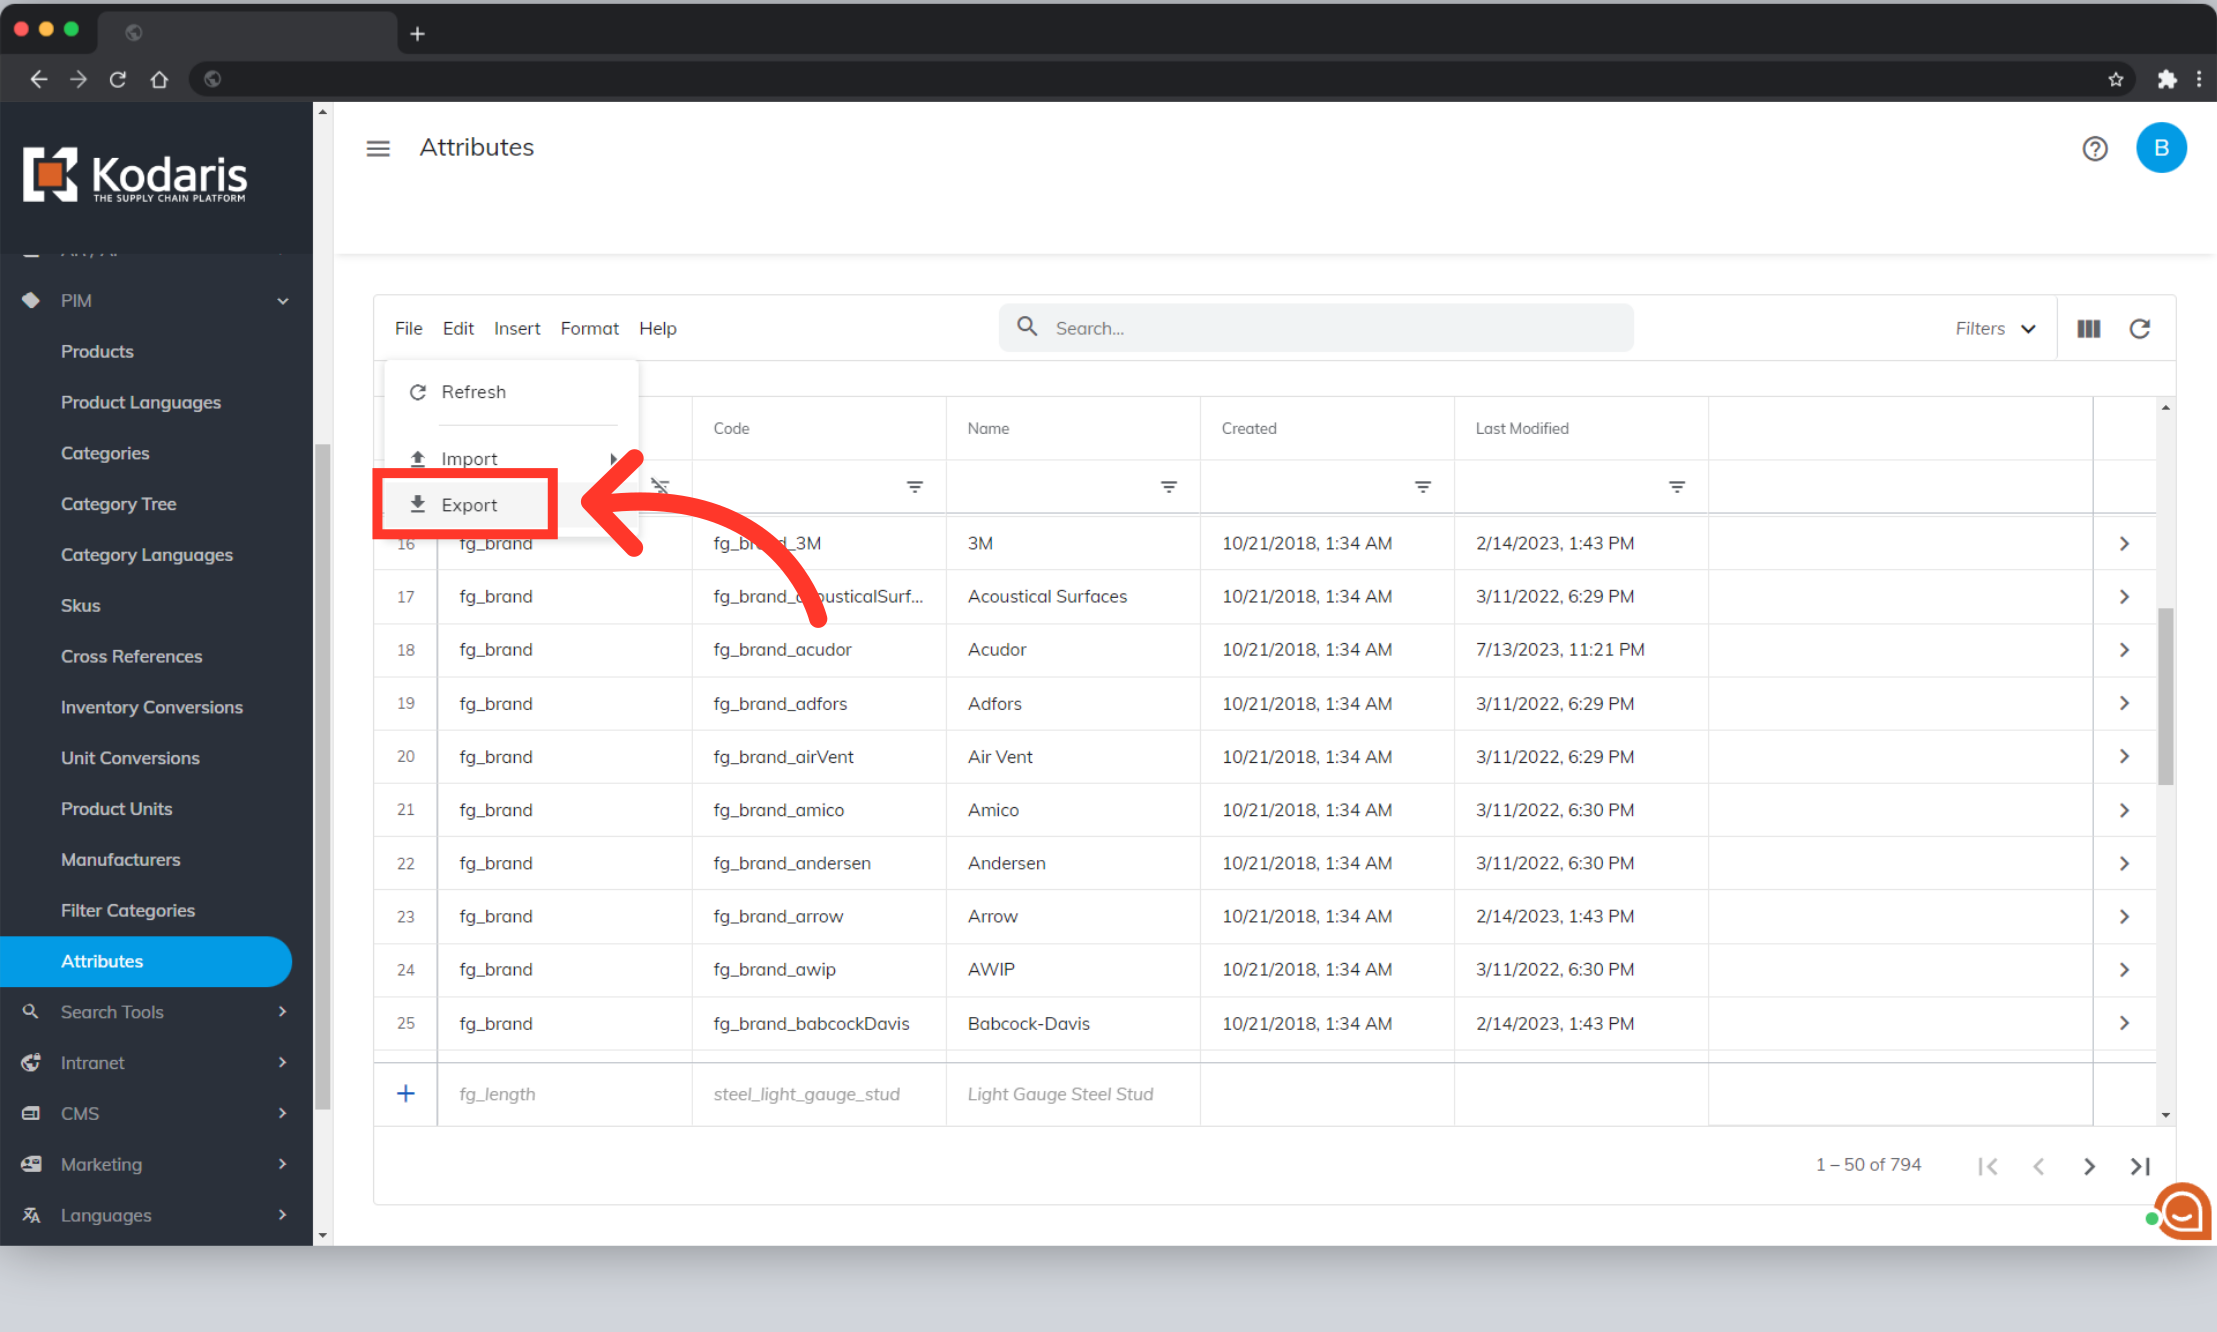The height and width of the screenshot is (1332, 2217).
Task: Go to next page of attributes
Action: (2089, 1166)
